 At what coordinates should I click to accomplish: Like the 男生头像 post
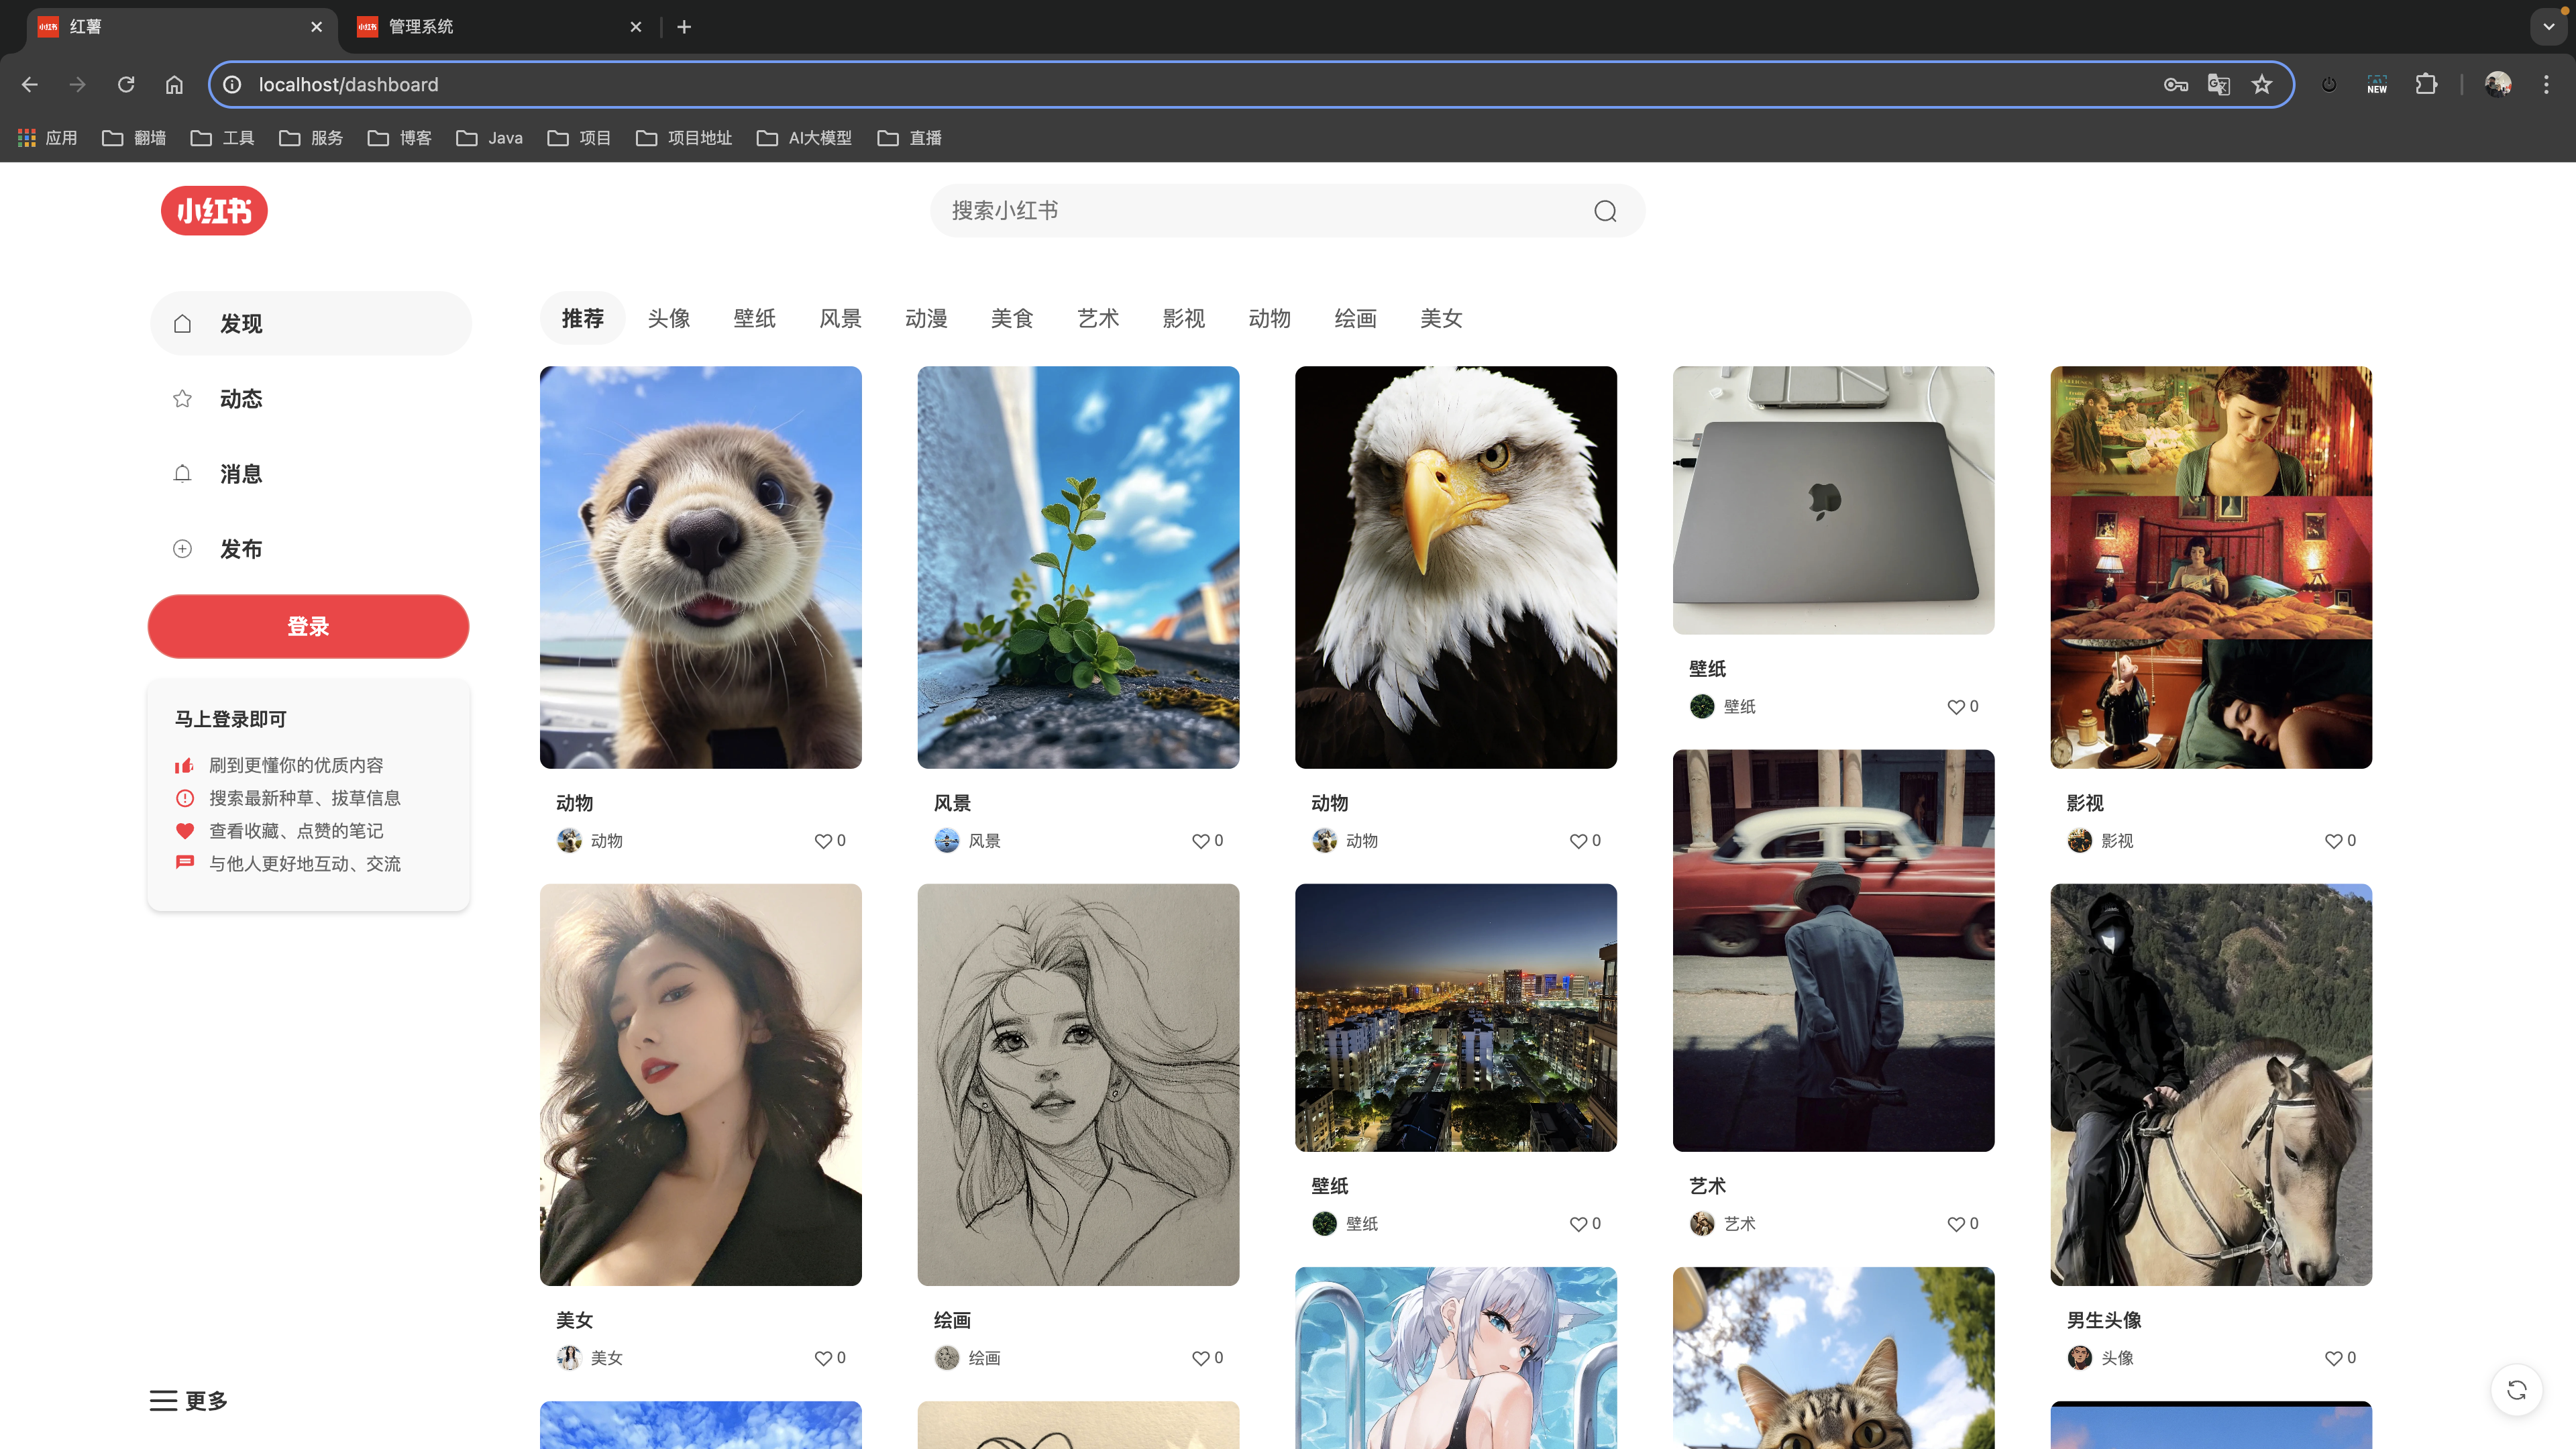pyautogui.click(x=2333, y=1358)
